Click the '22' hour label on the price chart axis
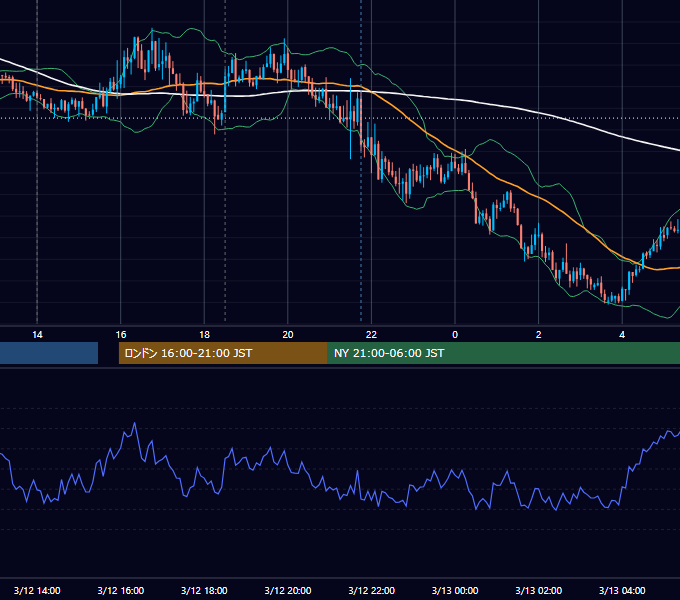The image size is (680, 600). point(371,335)
